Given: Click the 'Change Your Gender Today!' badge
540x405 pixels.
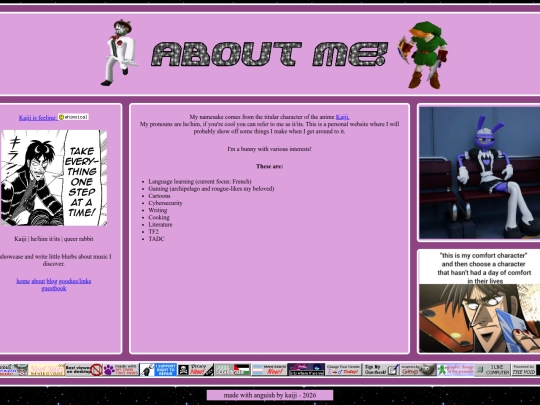Looking at the screenshot, I should [x=343, y=370].
